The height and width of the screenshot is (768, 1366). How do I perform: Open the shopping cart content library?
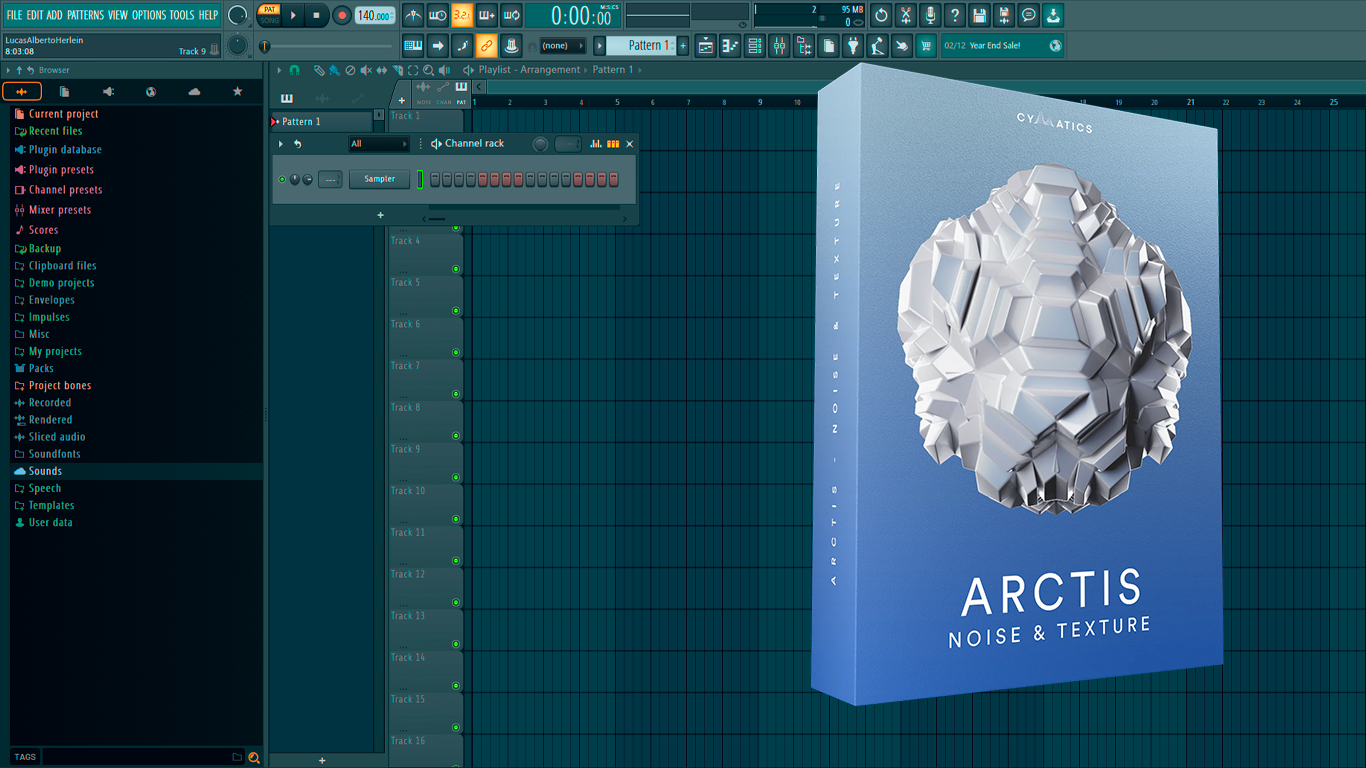point(926,46)
